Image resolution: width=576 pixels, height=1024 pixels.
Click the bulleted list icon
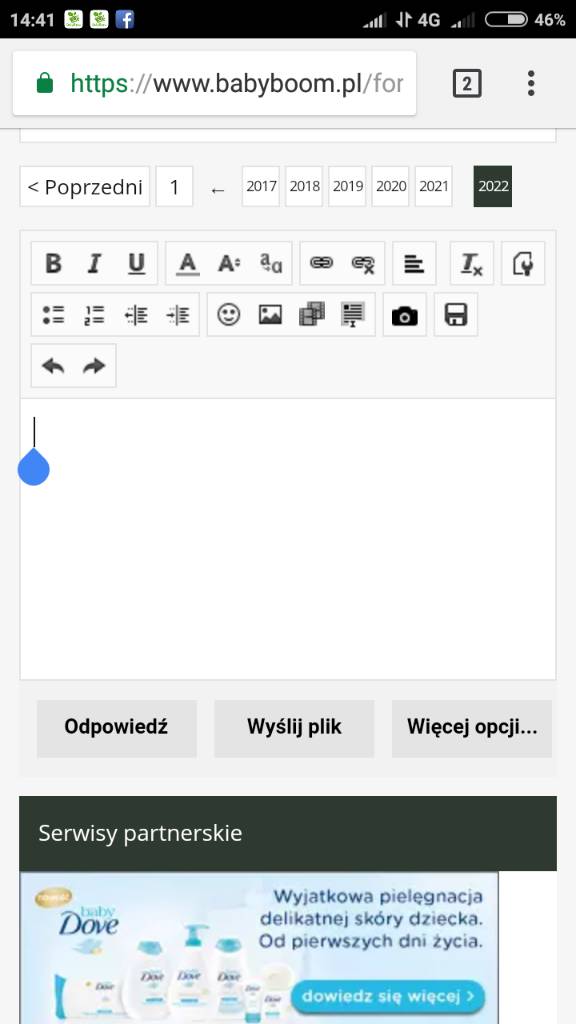(54, 315)
